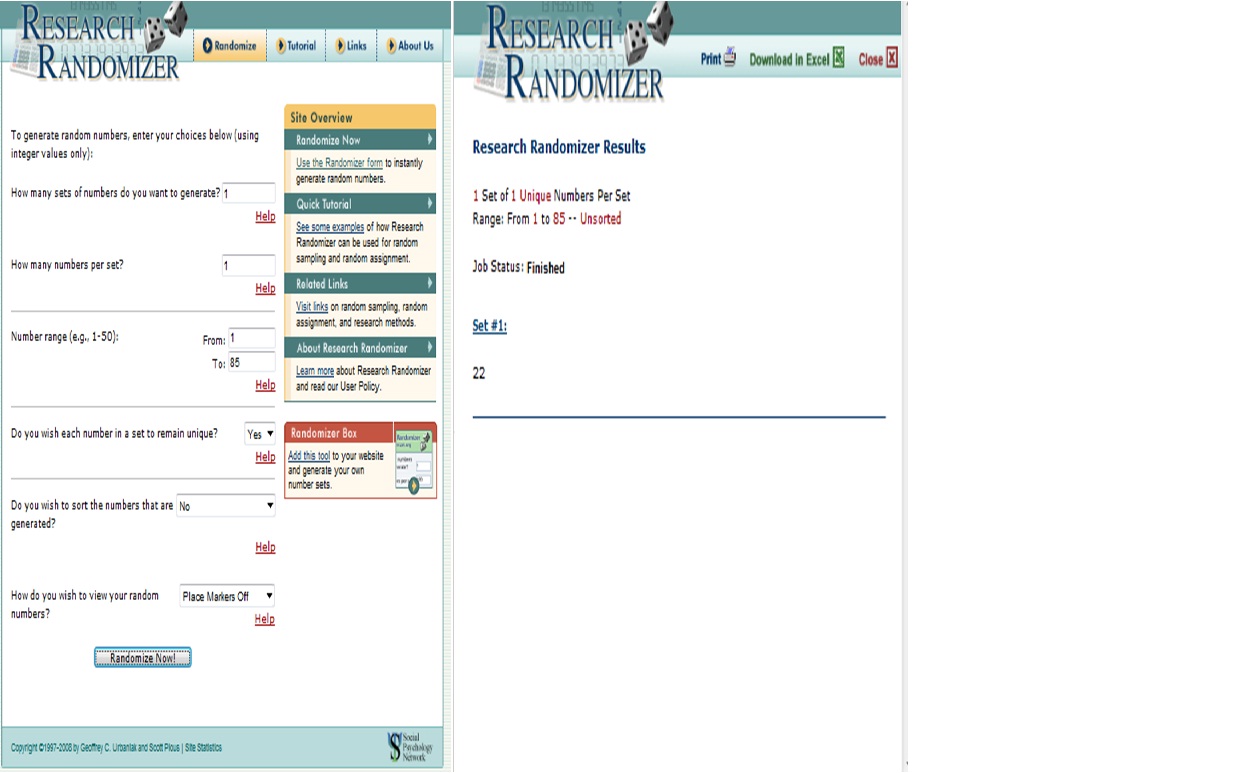Image resolution: width=1240 pixels, height=773 pixels.
Task: Expand the Quick Tutorial sidebar header
Action: 360,204
